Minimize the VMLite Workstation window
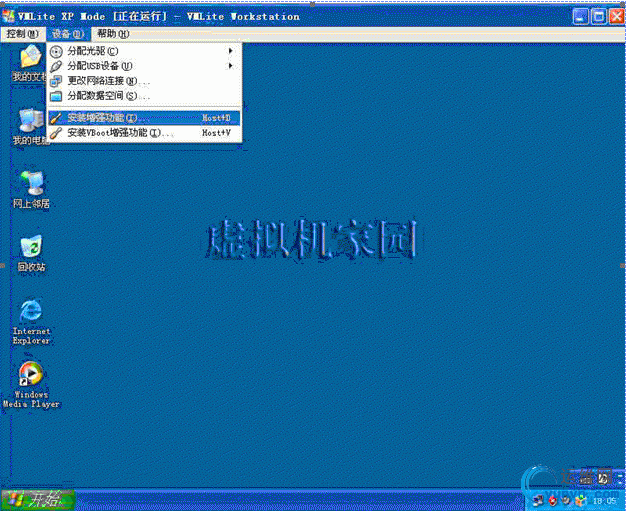 pyautogui.click(x=581, y=17)
